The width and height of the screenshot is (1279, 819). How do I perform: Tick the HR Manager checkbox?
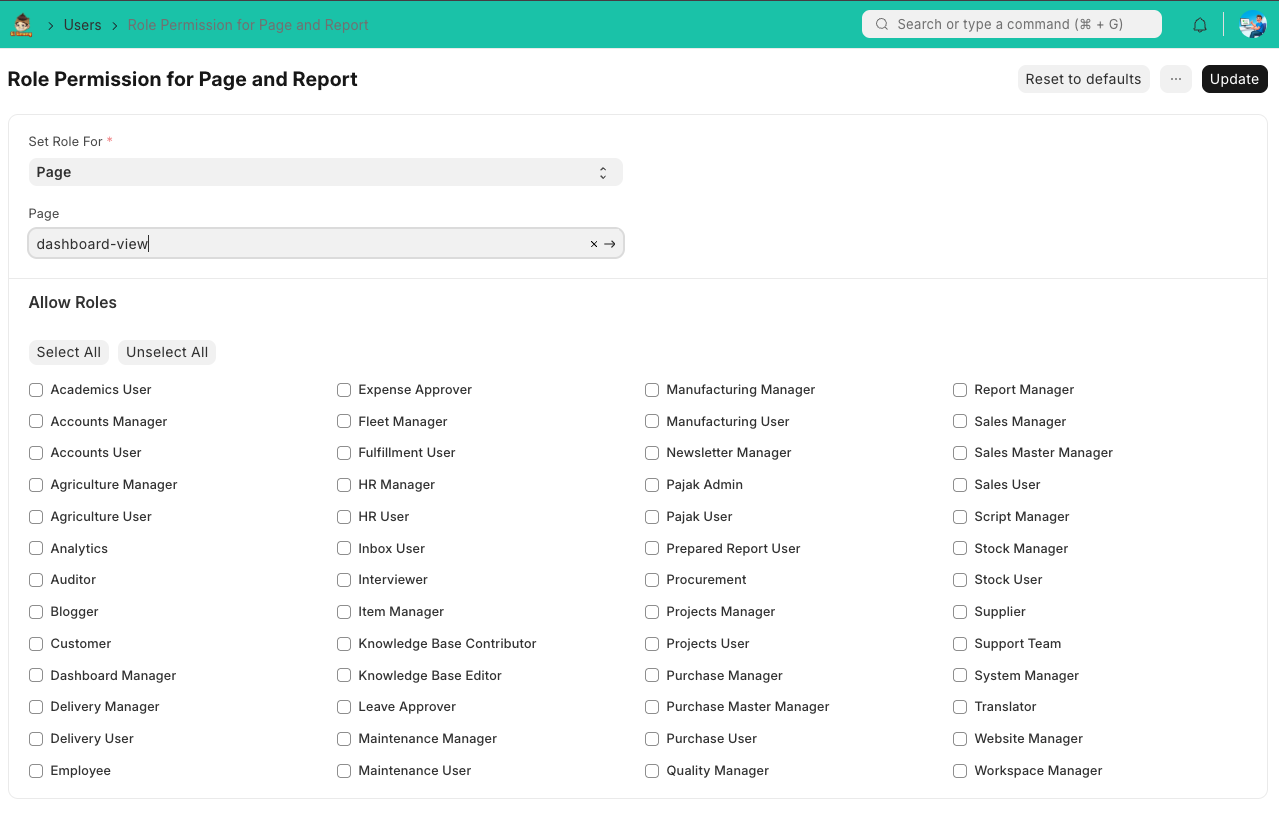344,485
